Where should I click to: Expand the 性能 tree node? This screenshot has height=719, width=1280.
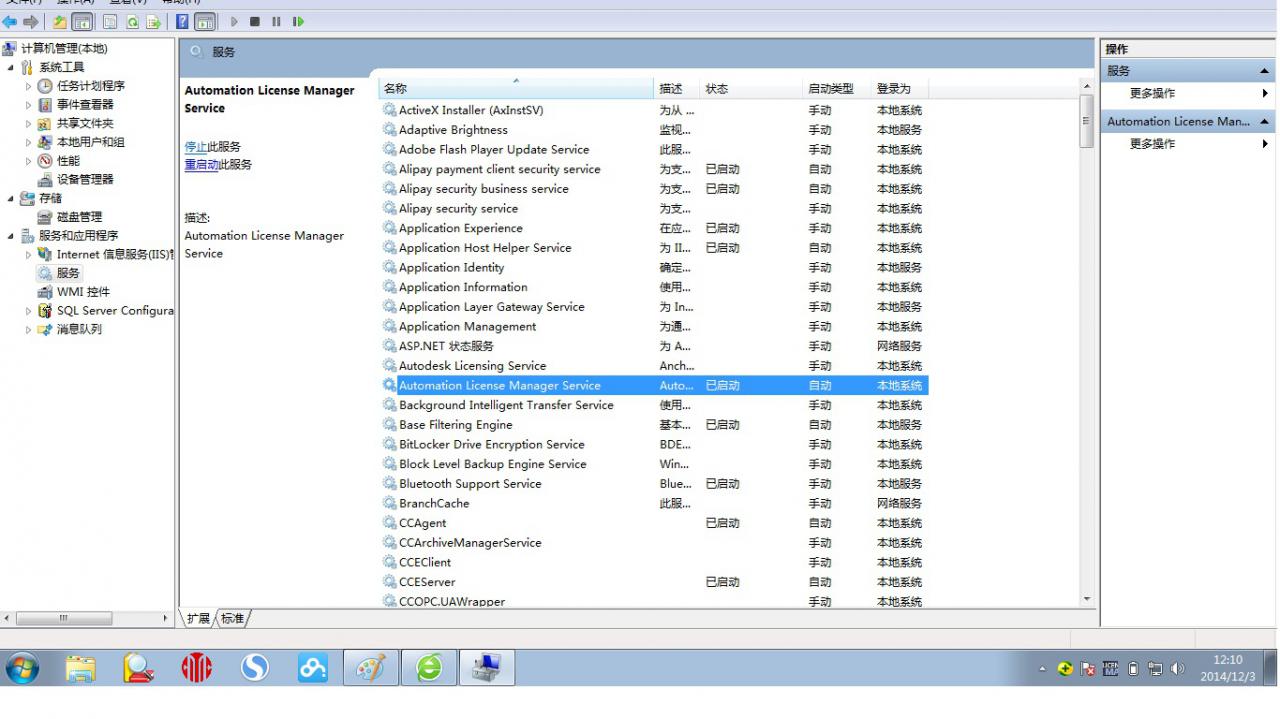click(29, 161)
